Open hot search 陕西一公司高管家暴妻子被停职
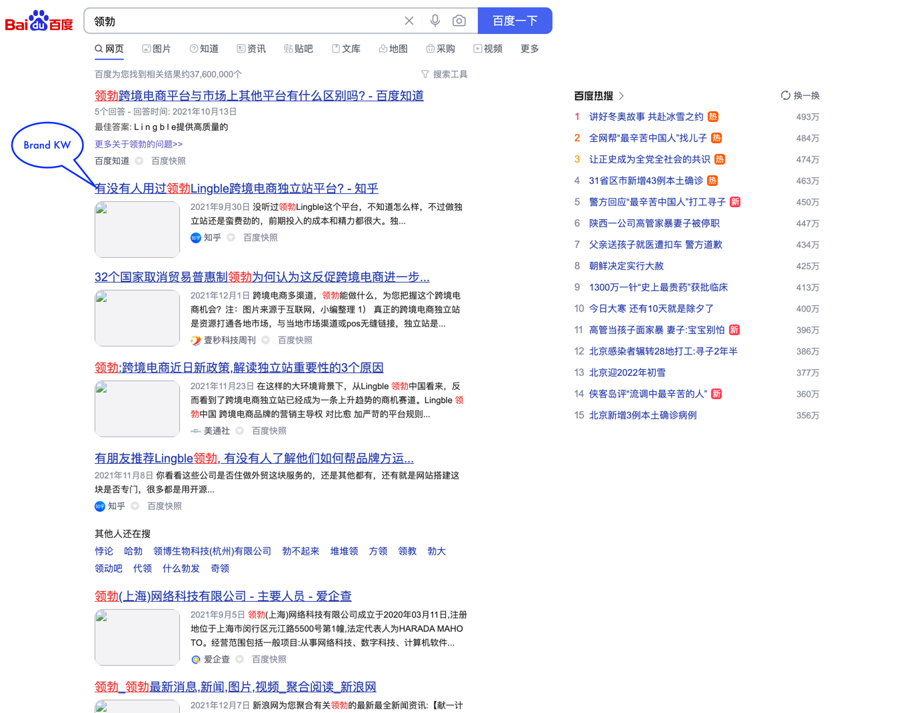 click(x=655, y=223)
